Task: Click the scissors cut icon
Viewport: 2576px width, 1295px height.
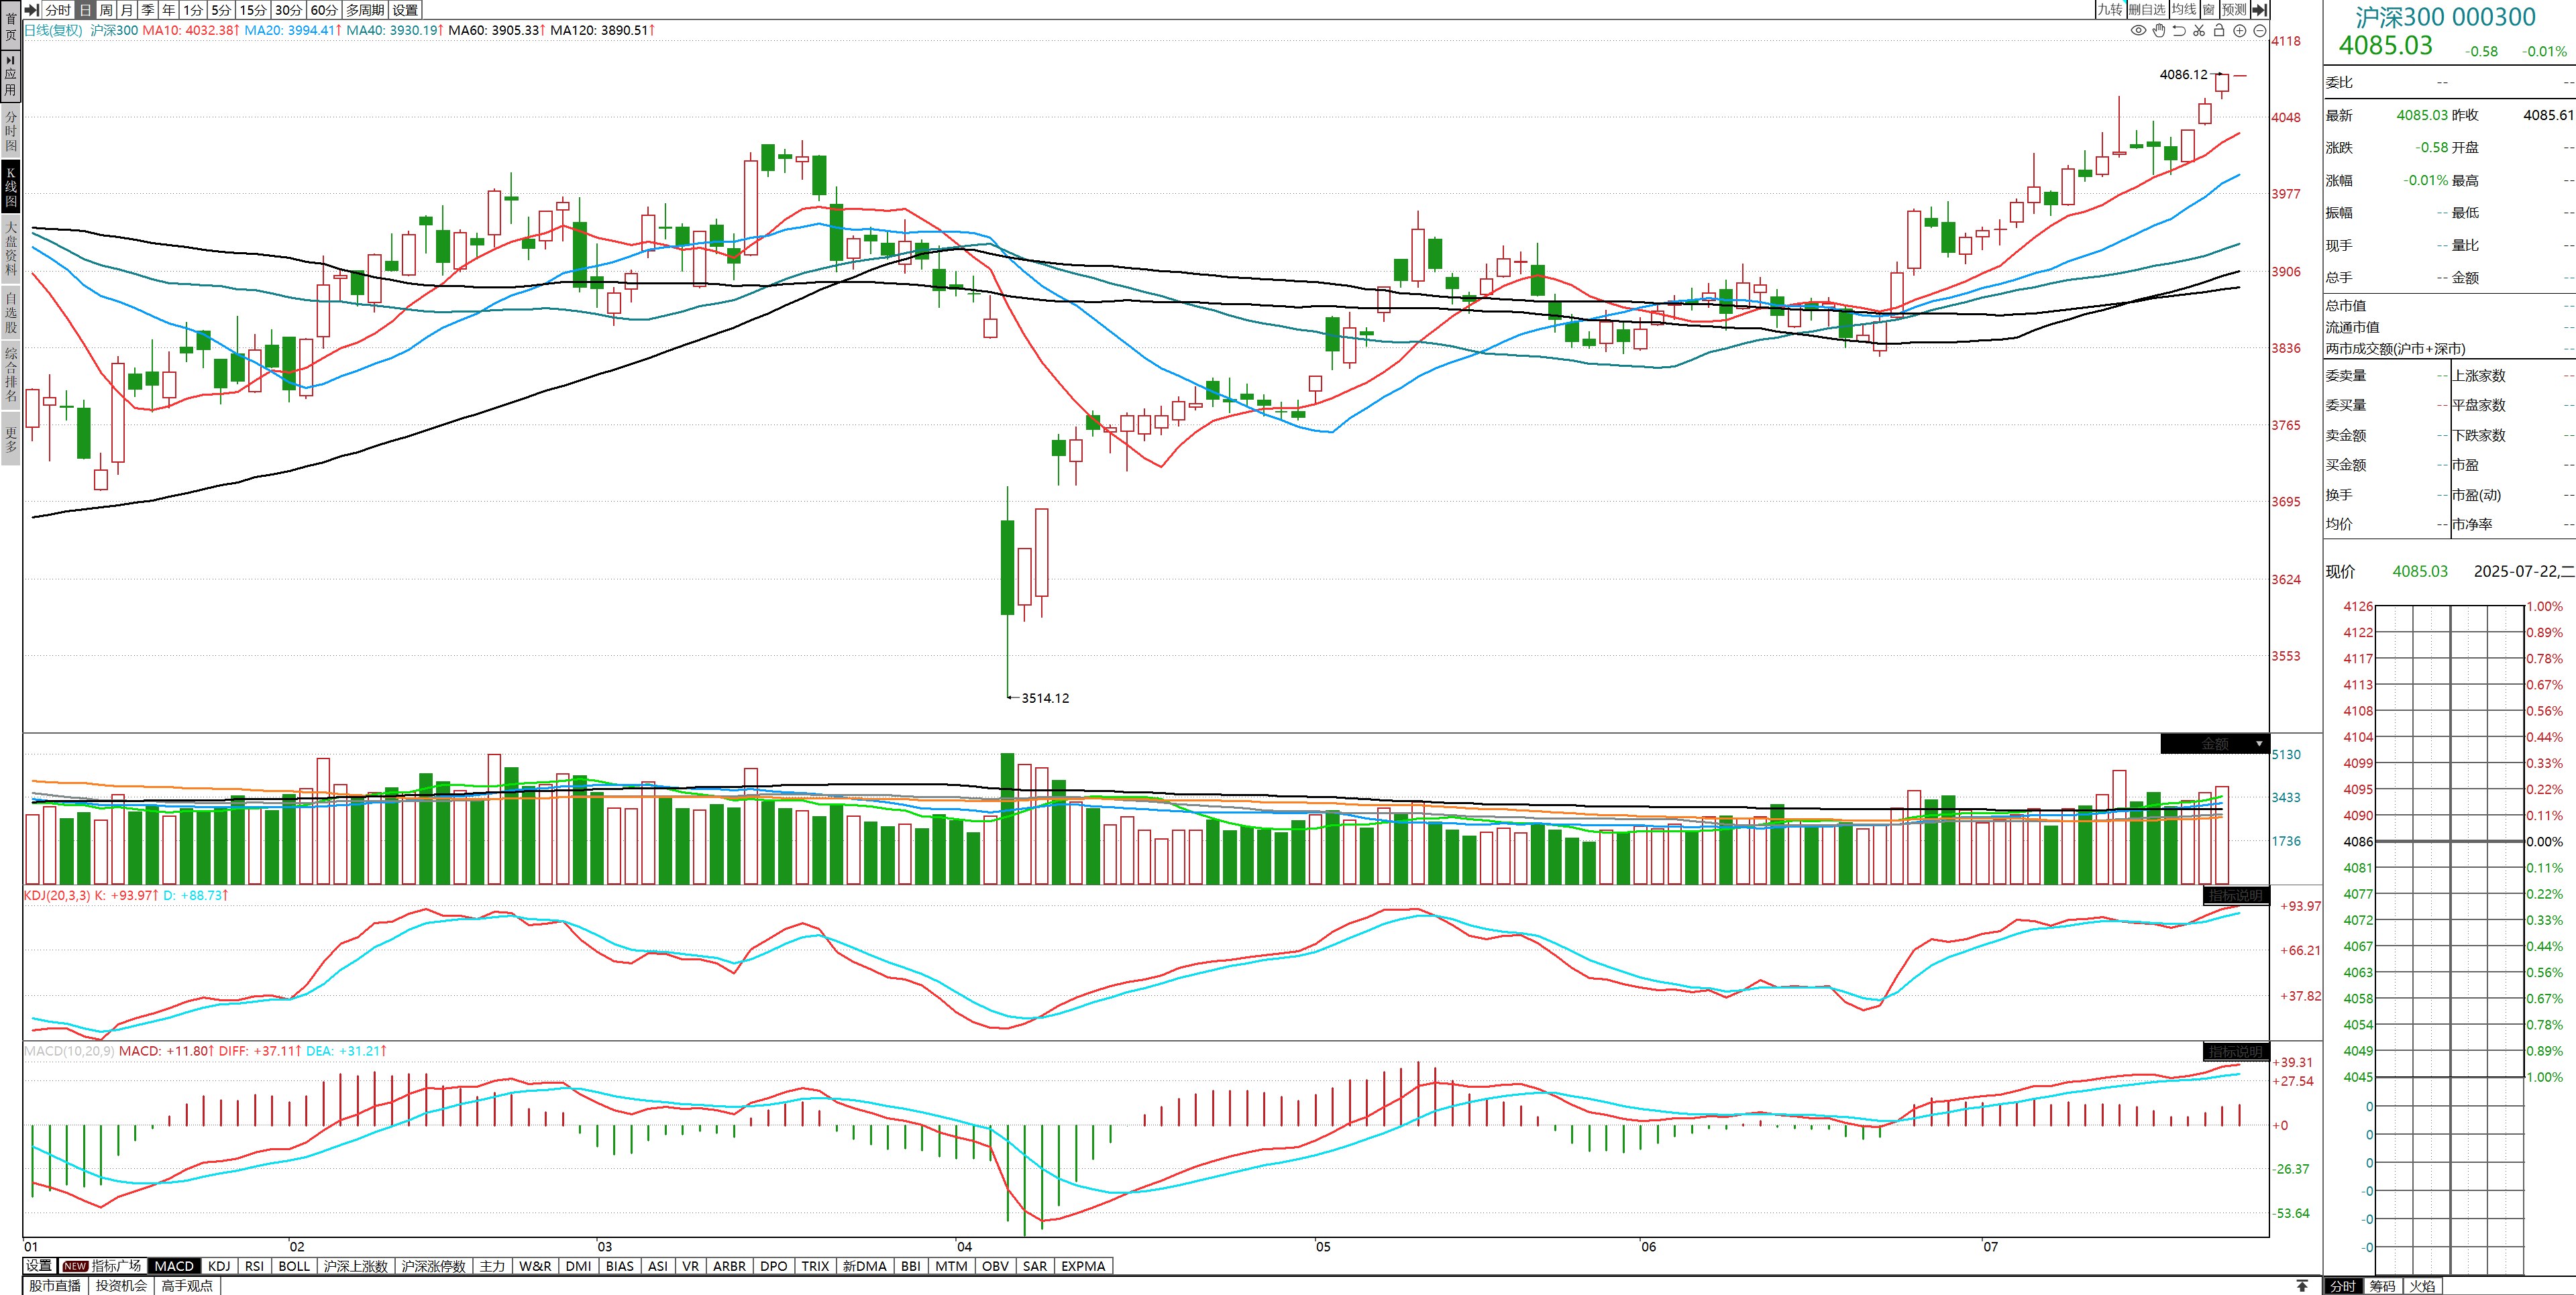Action: coord(2199,31)
